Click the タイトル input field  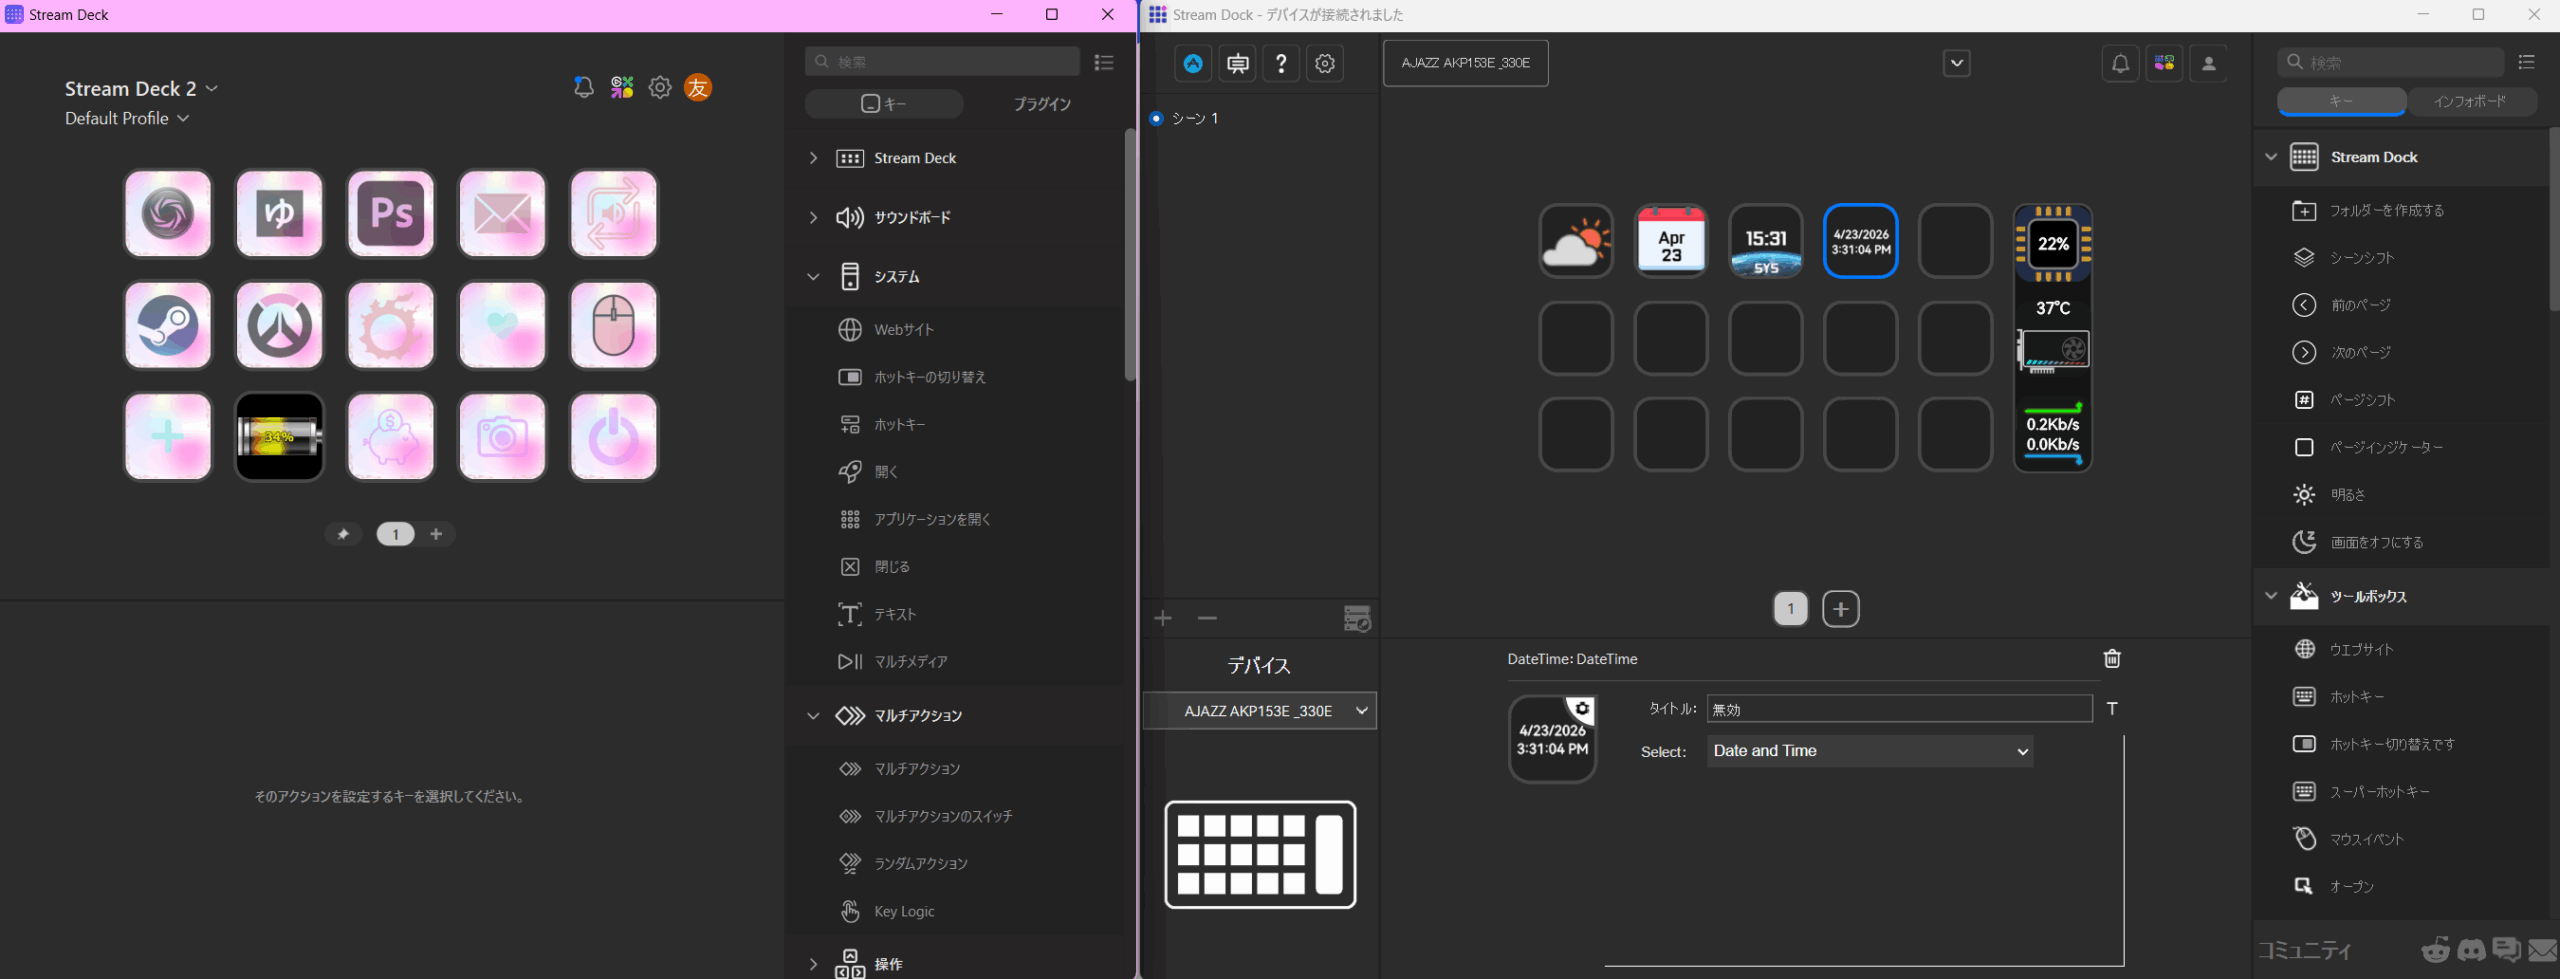point(1898,709)
